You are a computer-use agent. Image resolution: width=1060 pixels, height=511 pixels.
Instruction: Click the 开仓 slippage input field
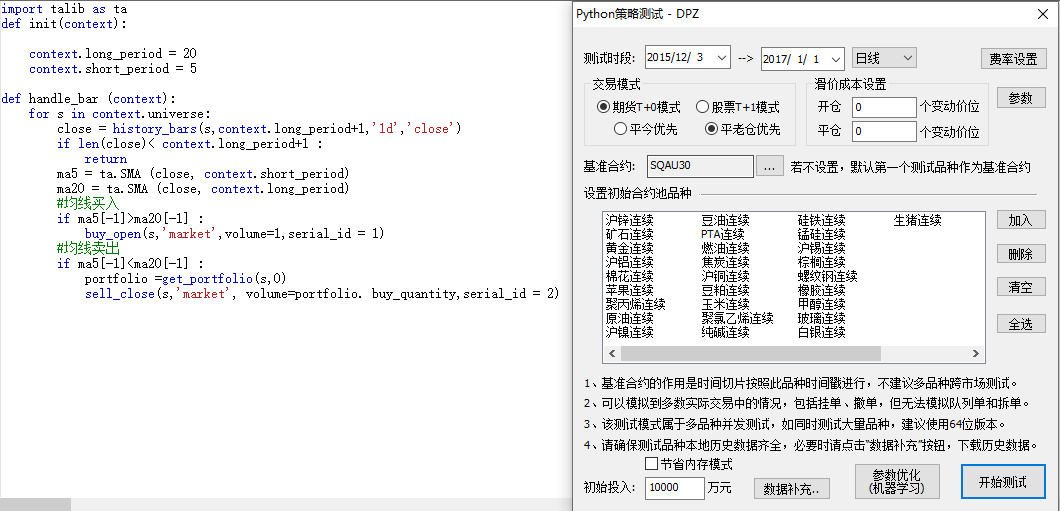coord(883,106)
